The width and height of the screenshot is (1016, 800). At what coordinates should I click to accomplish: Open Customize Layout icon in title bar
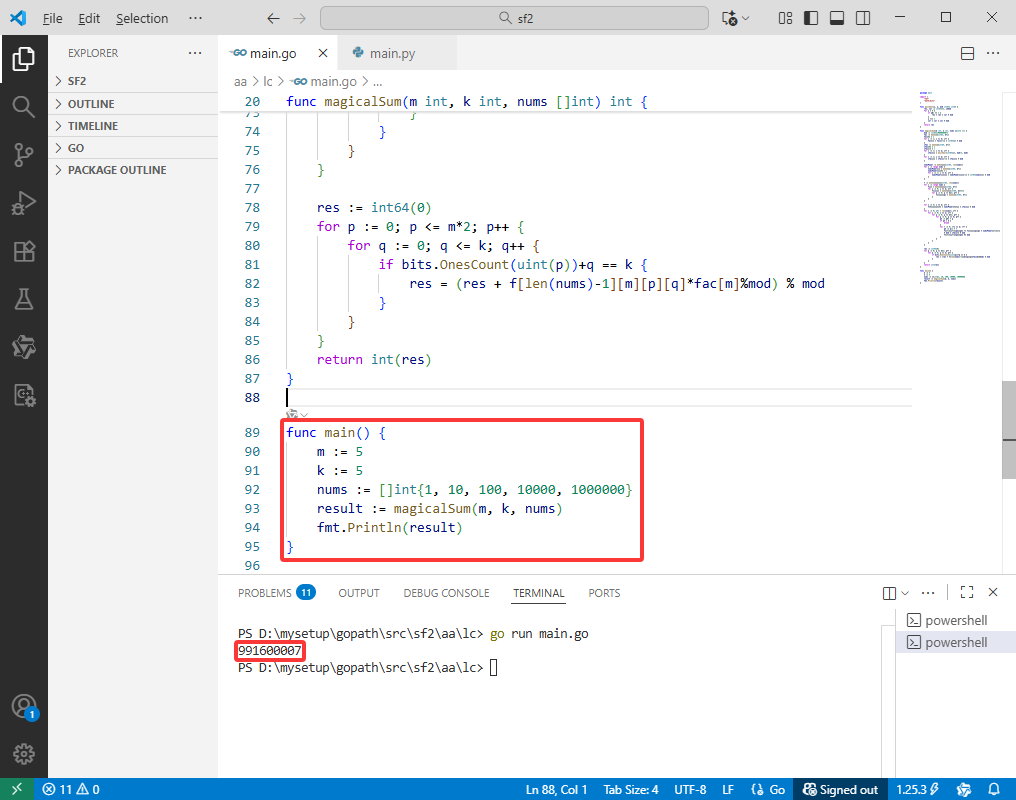coord(785,18)
